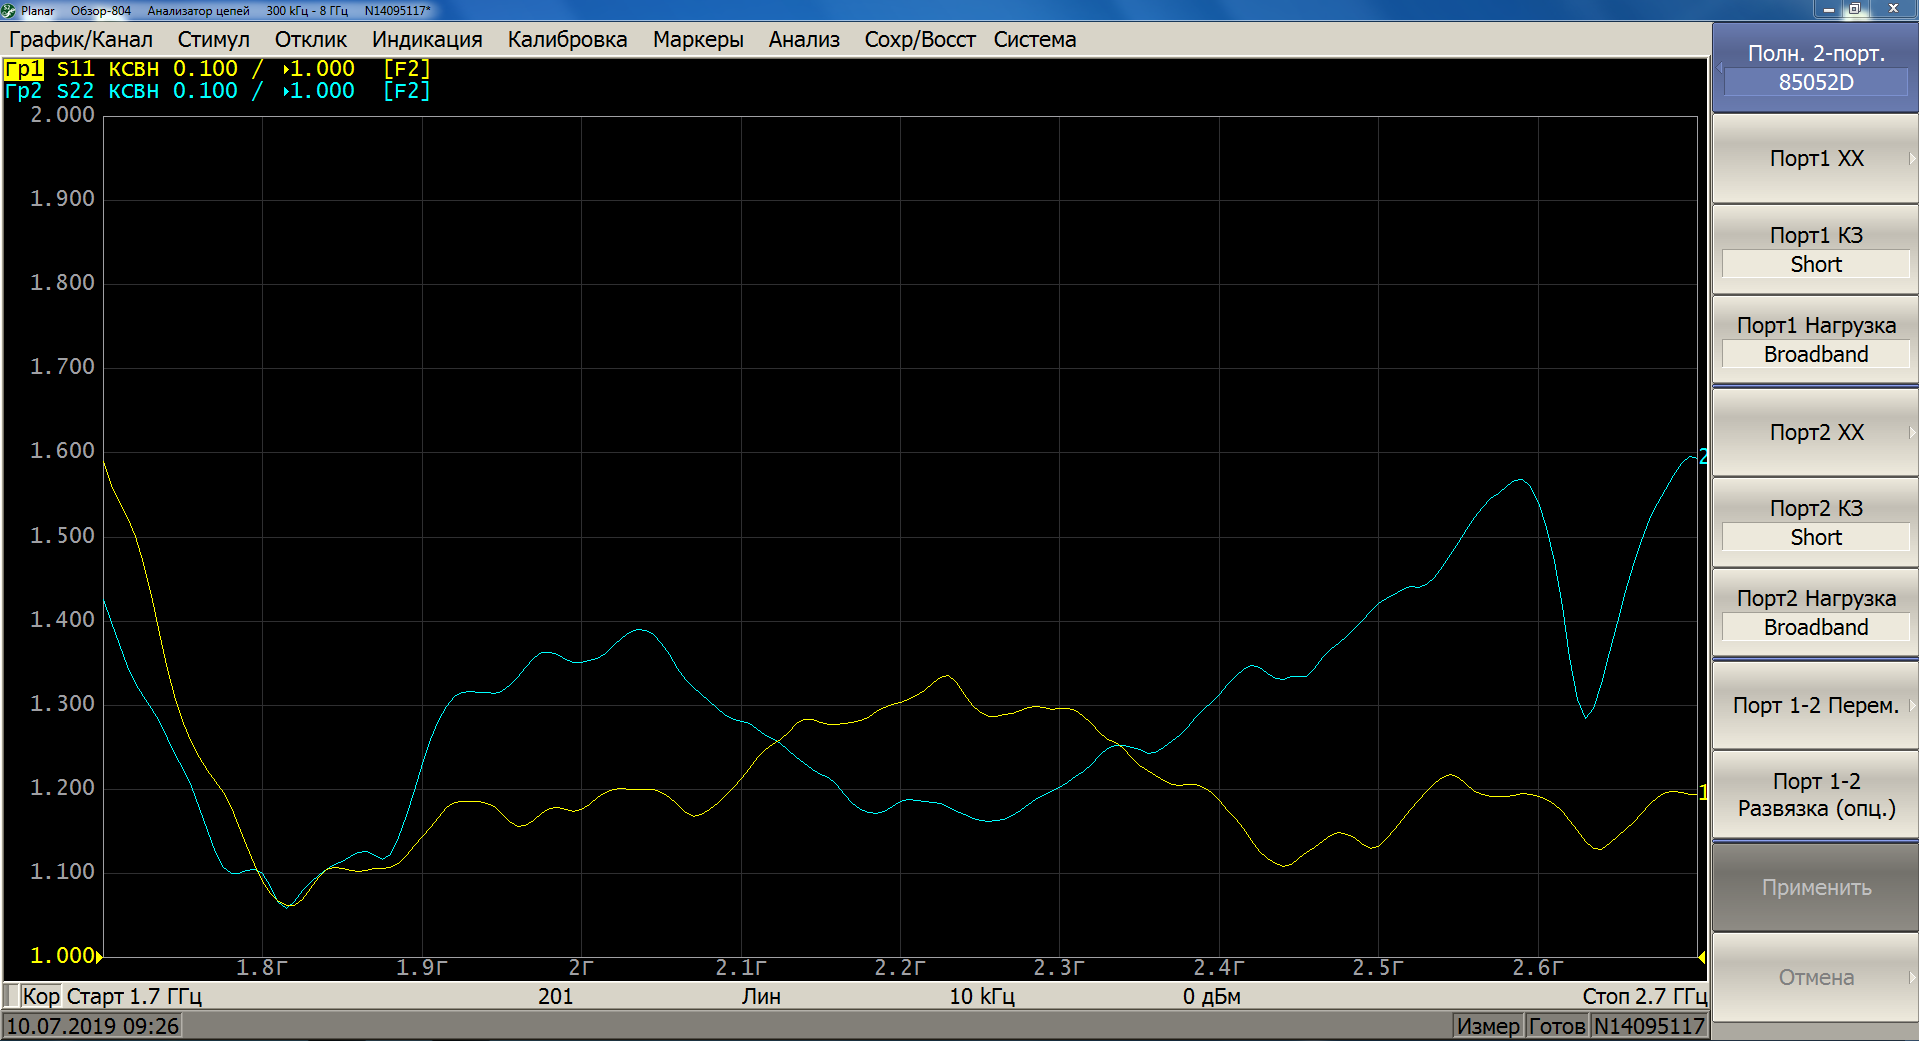Open the Калибровка menu
Image resolution: width=1919 pixels, height=1041 pixels.
coord(567,40)
